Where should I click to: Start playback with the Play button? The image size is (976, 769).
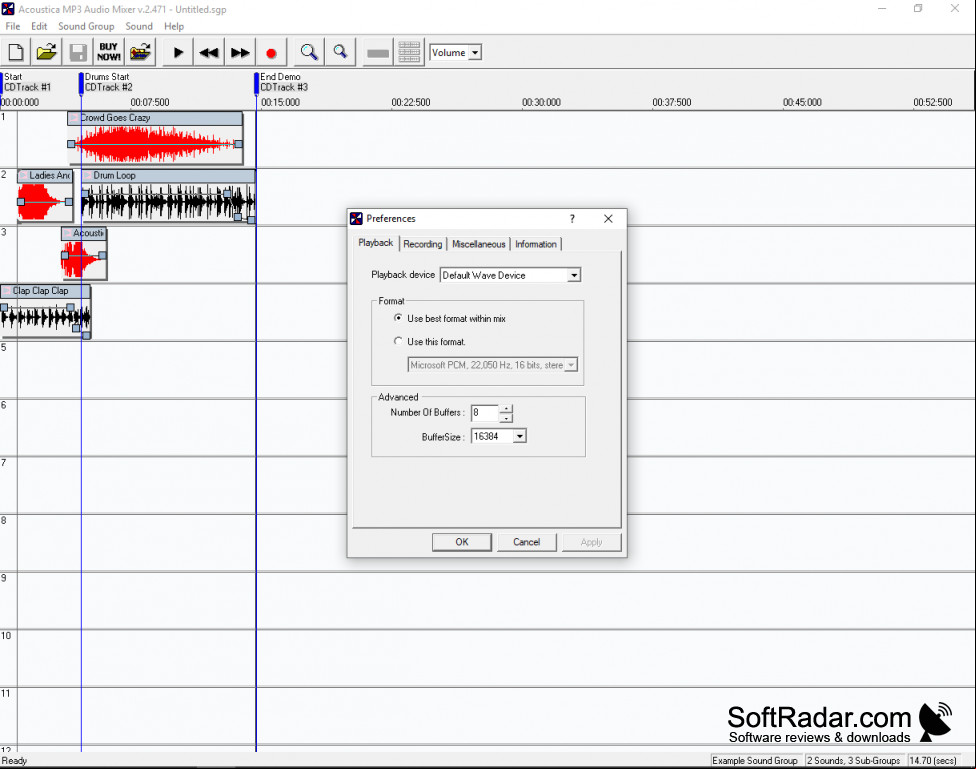click(178, 52)
